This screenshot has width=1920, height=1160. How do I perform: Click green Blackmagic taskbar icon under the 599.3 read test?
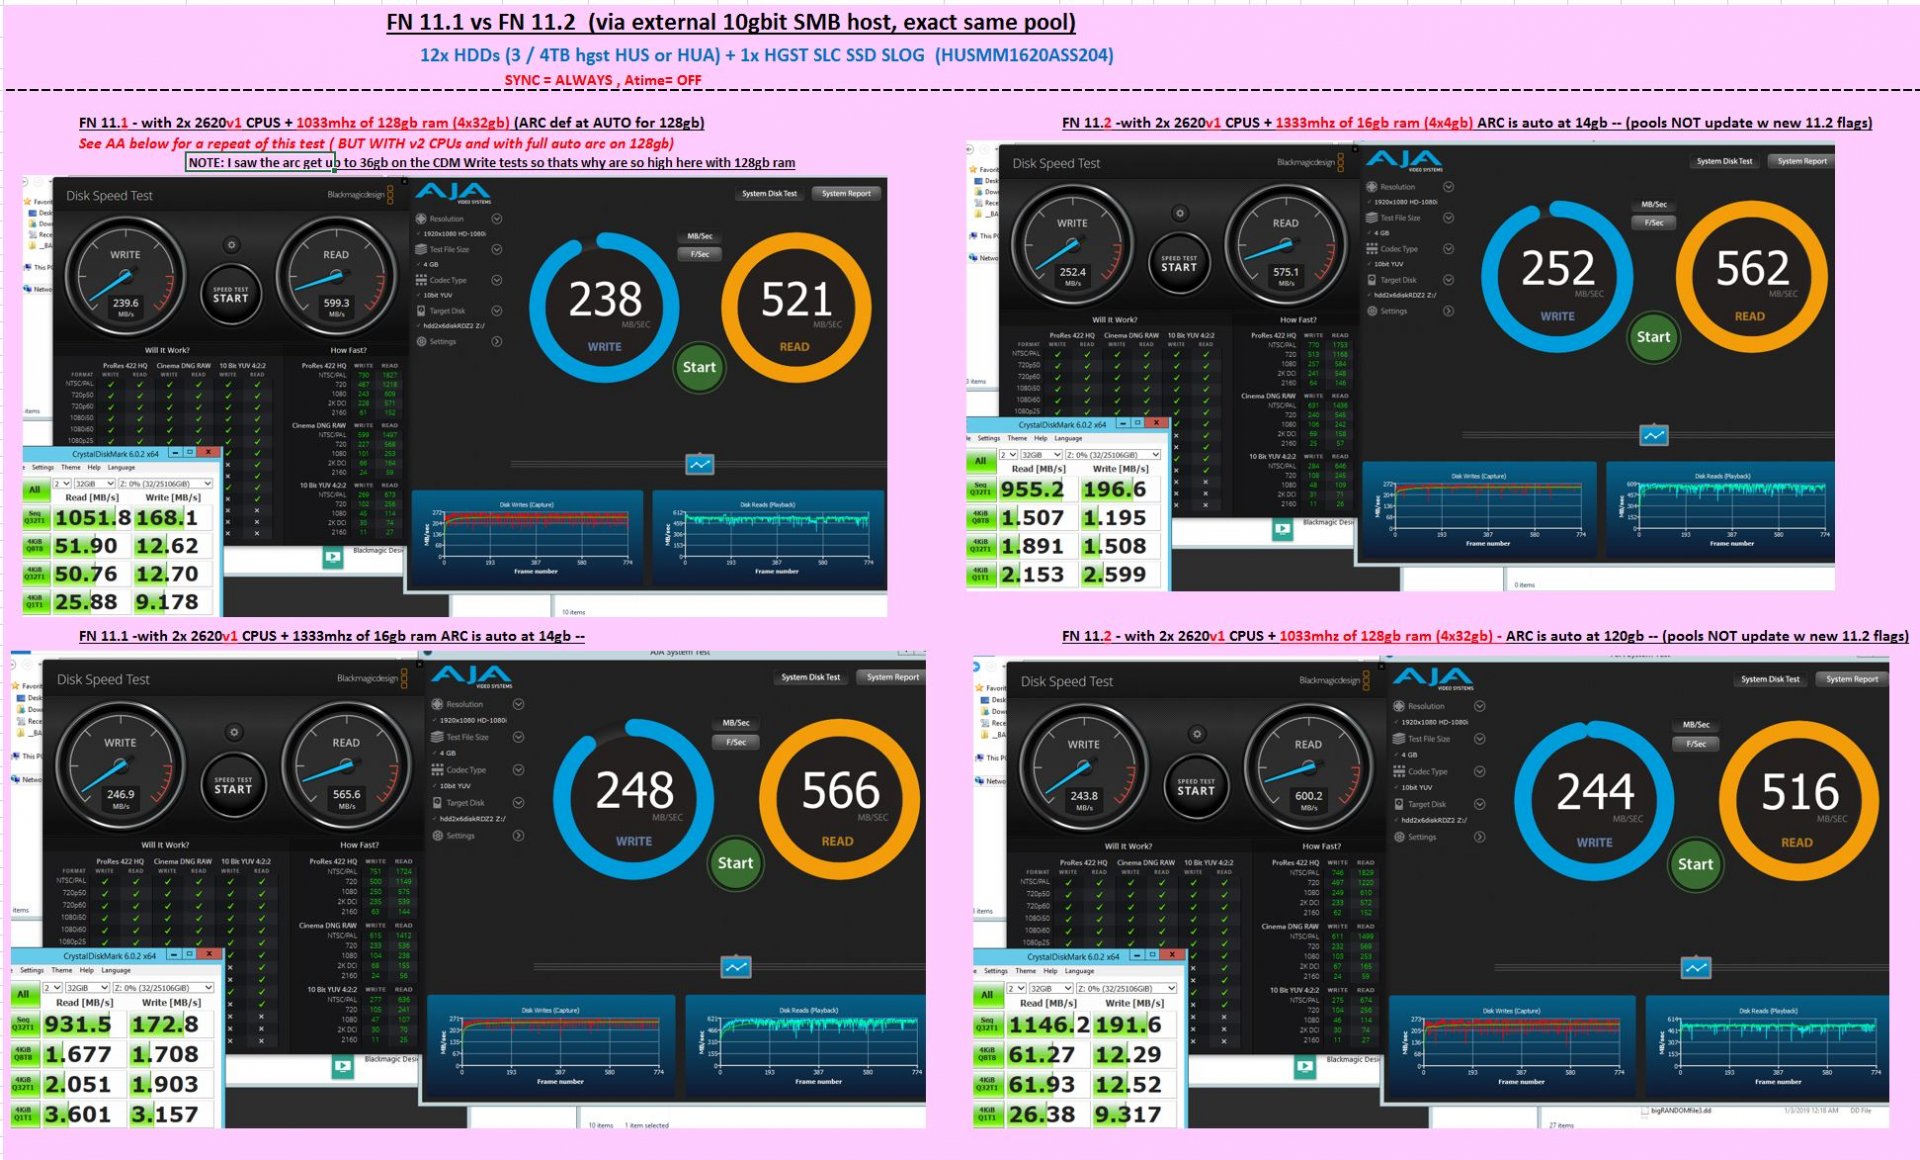pos(333,557)
